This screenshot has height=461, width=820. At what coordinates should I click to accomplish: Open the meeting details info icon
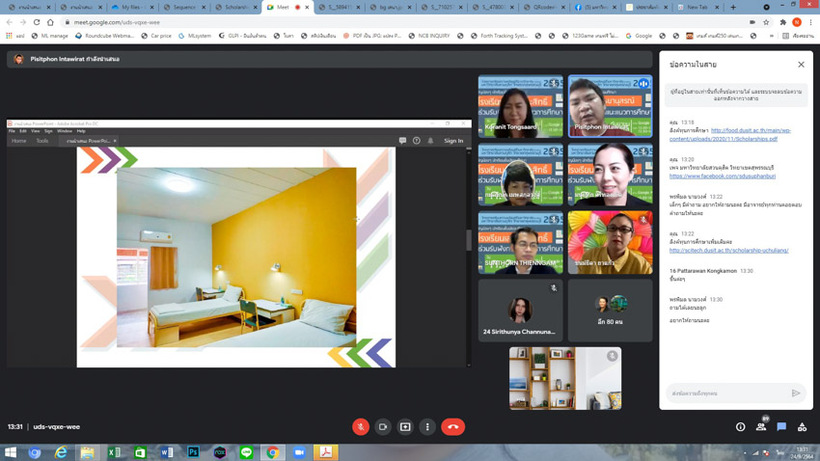(740, 426)
